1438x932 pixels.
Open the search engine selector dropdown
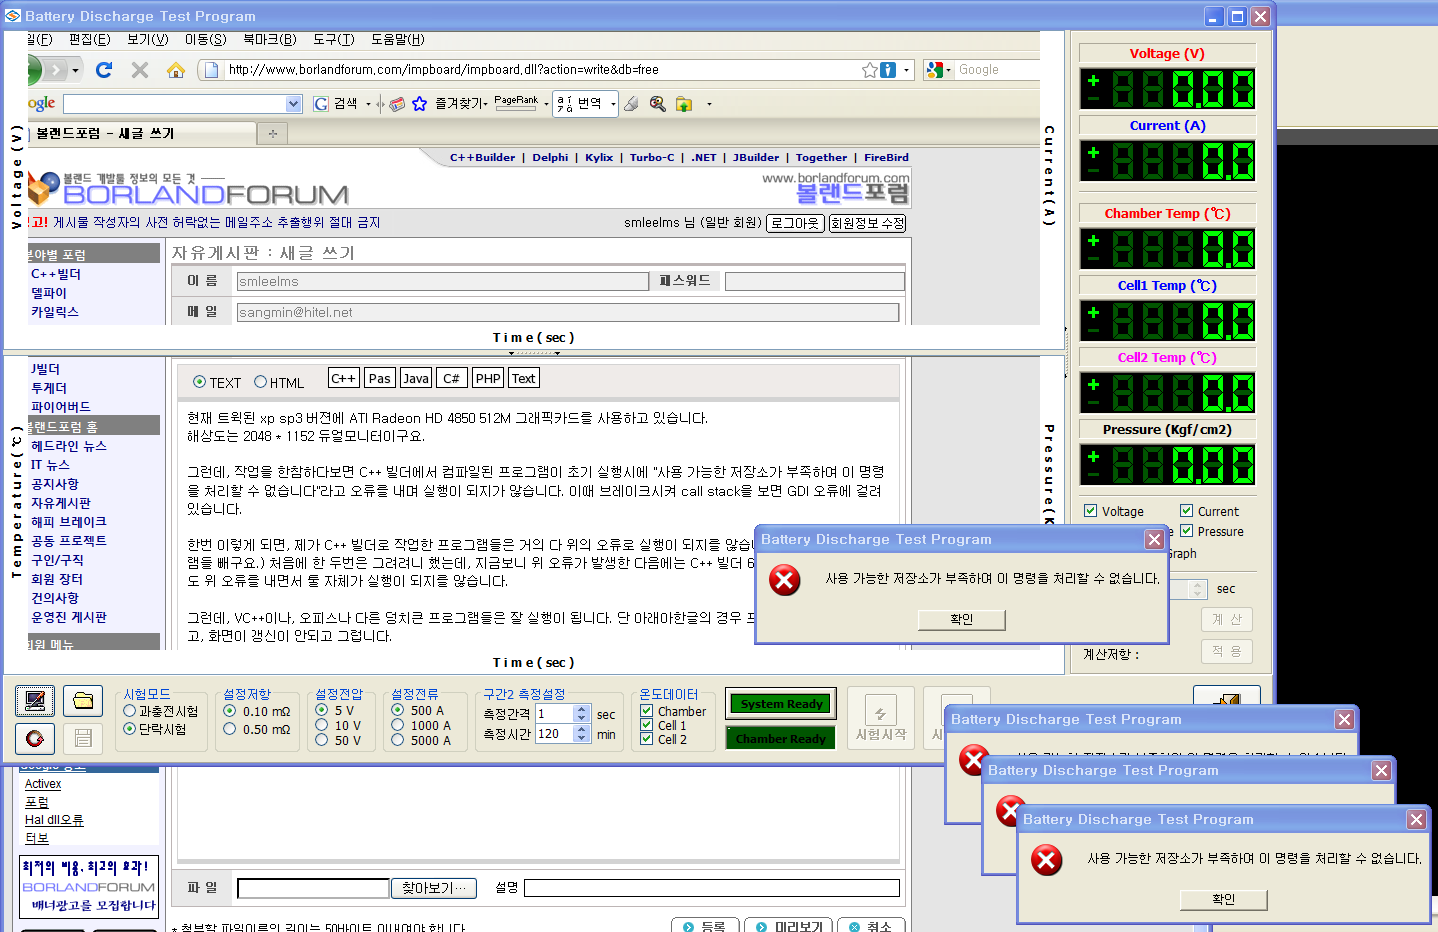(x=947, y=70)
